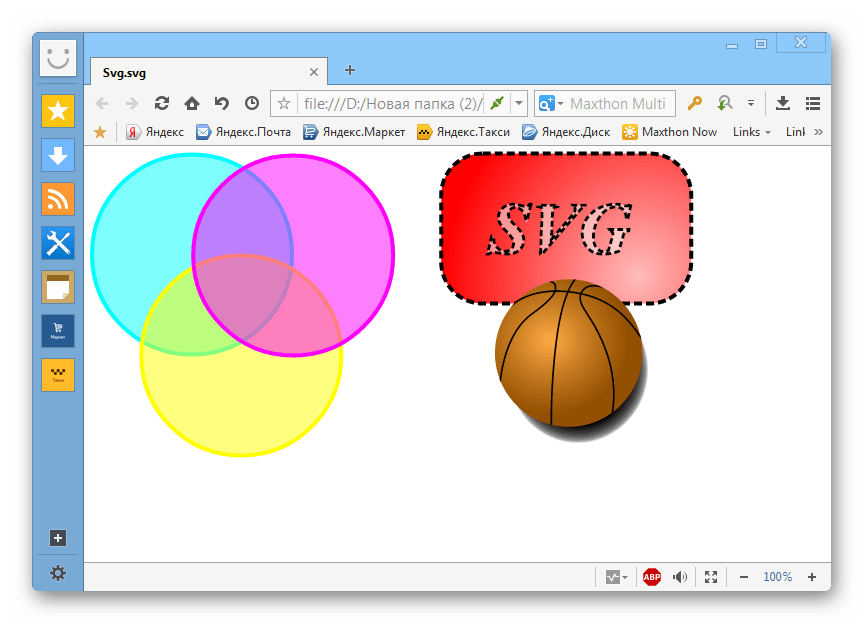The width and height of the screenshot is (864, 624).
Task: Reset the 100% zoom level
Action: coord(777,577)
